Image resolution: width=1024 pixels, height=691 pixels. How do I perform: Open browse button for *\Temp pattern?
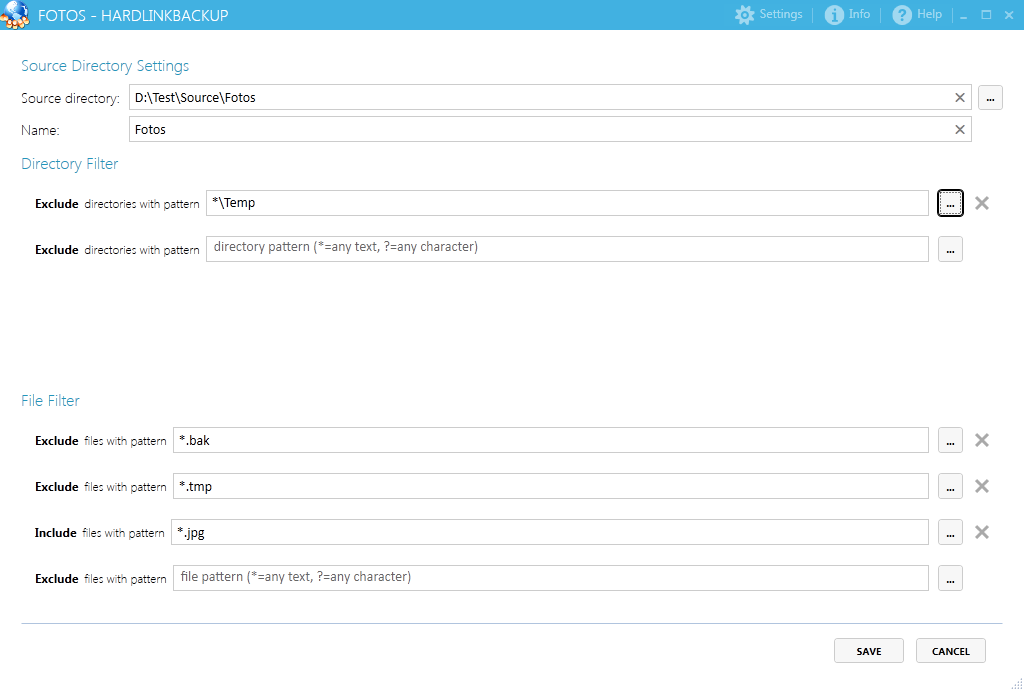pyautogui.click(x=950, y=203)
